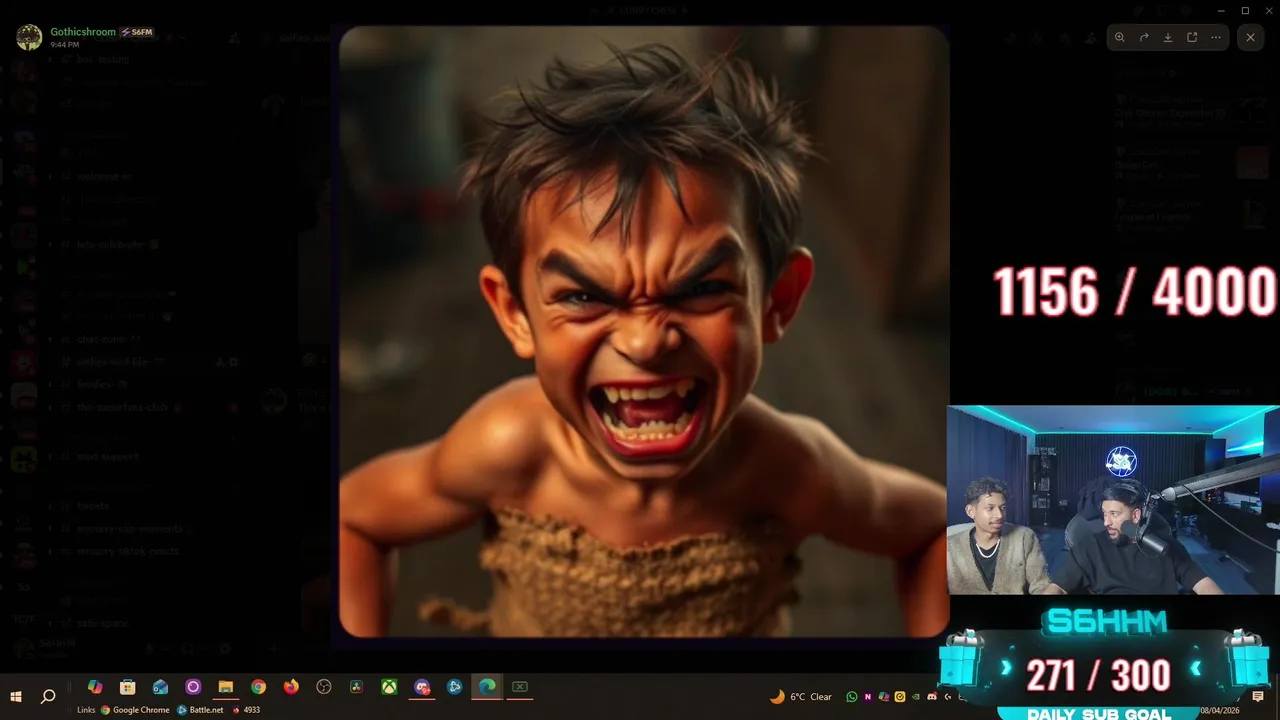The height and width of the screenshot is (720, 1280).
Task: Click the streamer webcam overlay
Action: click(1113, 500)
